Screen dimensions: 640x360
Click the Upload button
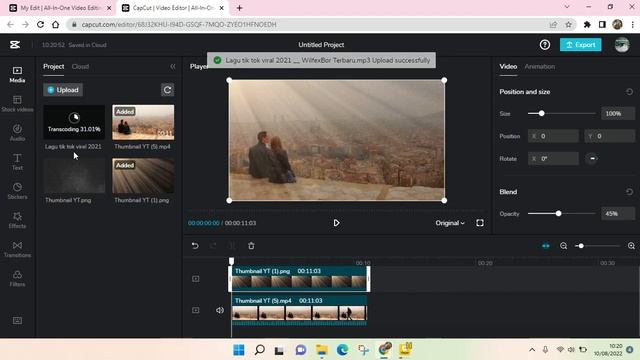[x=63, y=90]
